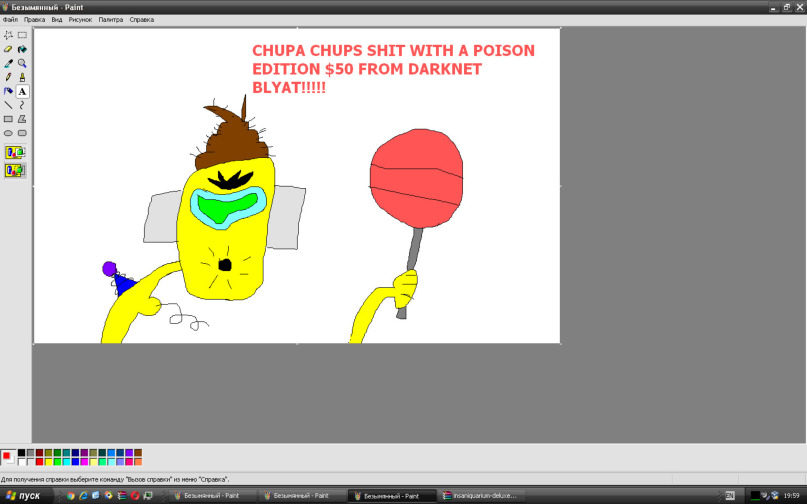Open the Файл menu
The height and width of the screenshot is (504, 807).
(x=10, y=20)
